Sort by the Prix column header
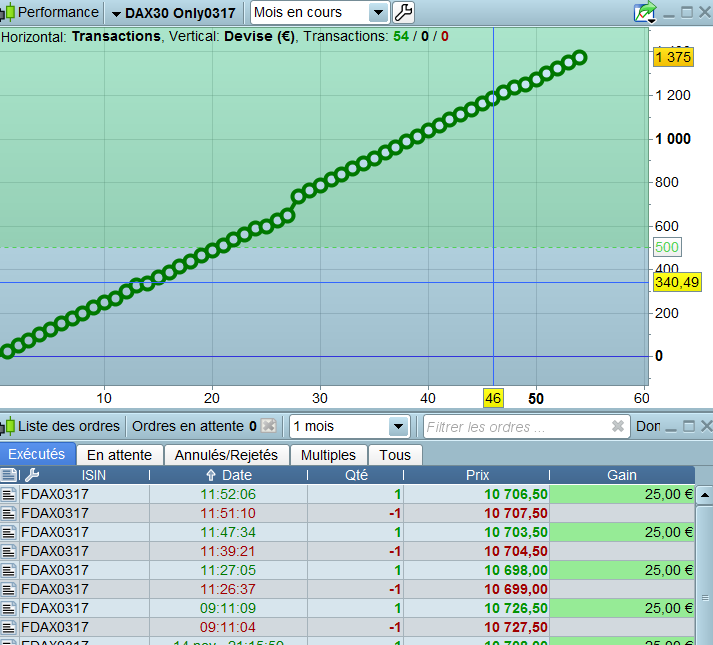Image resolution: width=713 pixels, height=645 pixels. pos(477,475)
